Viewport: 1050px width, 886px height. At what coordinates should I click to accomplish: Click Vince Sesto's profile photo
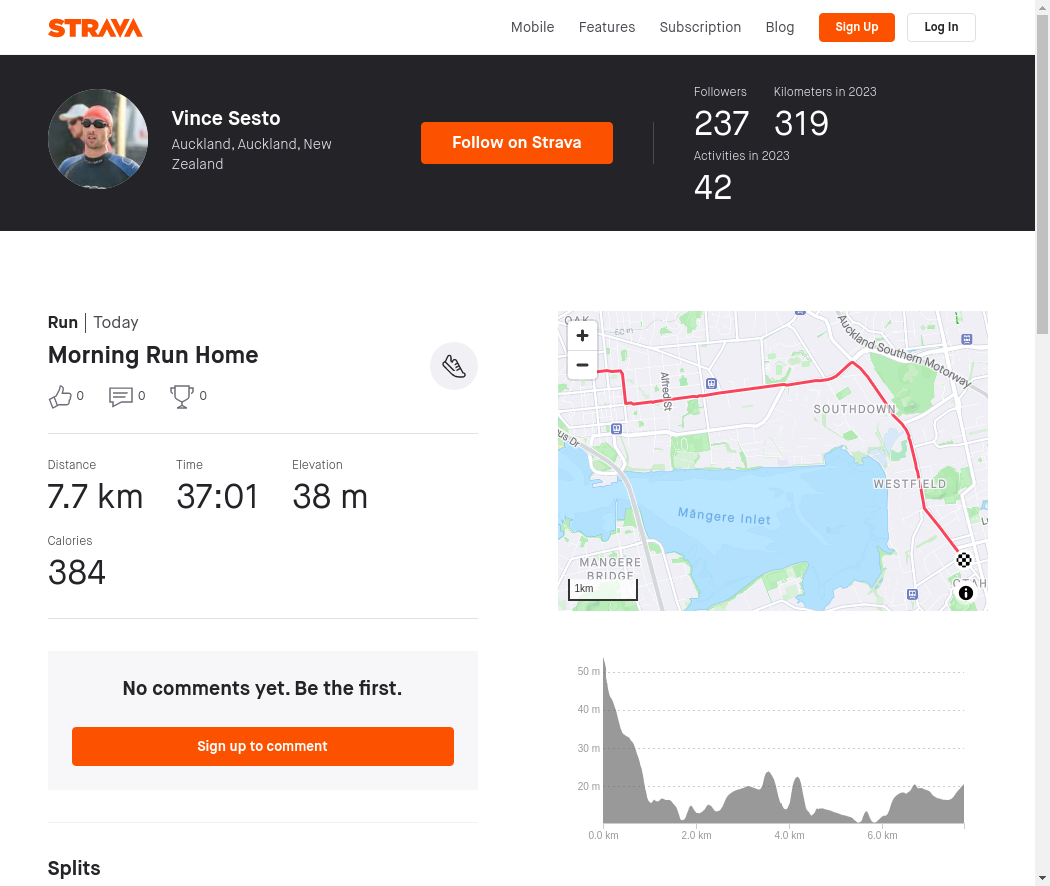98,139
